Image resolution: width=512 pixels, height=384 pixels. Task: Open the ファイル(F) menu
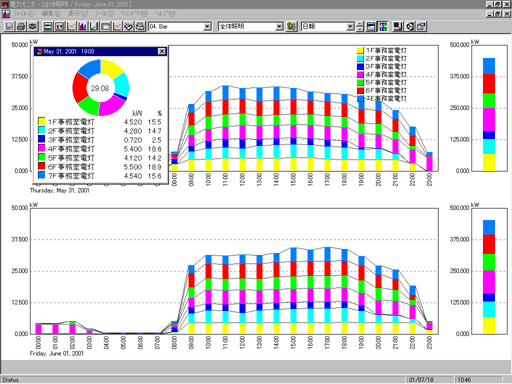coord(24,14)
